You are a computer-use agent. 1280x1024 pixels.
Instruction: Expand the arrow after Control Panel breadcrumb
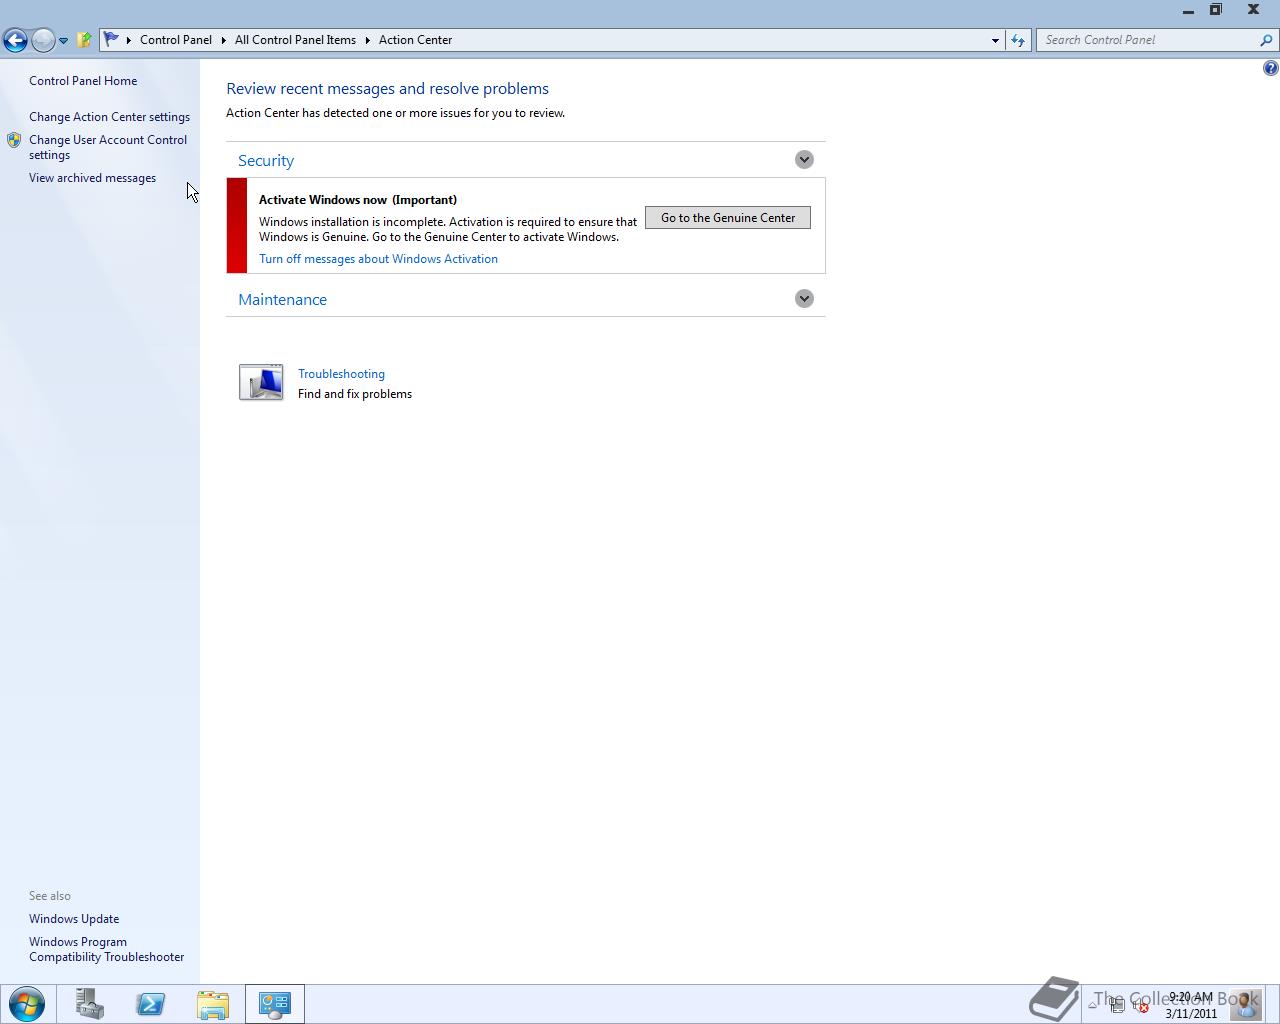click(x=224, y=40)
